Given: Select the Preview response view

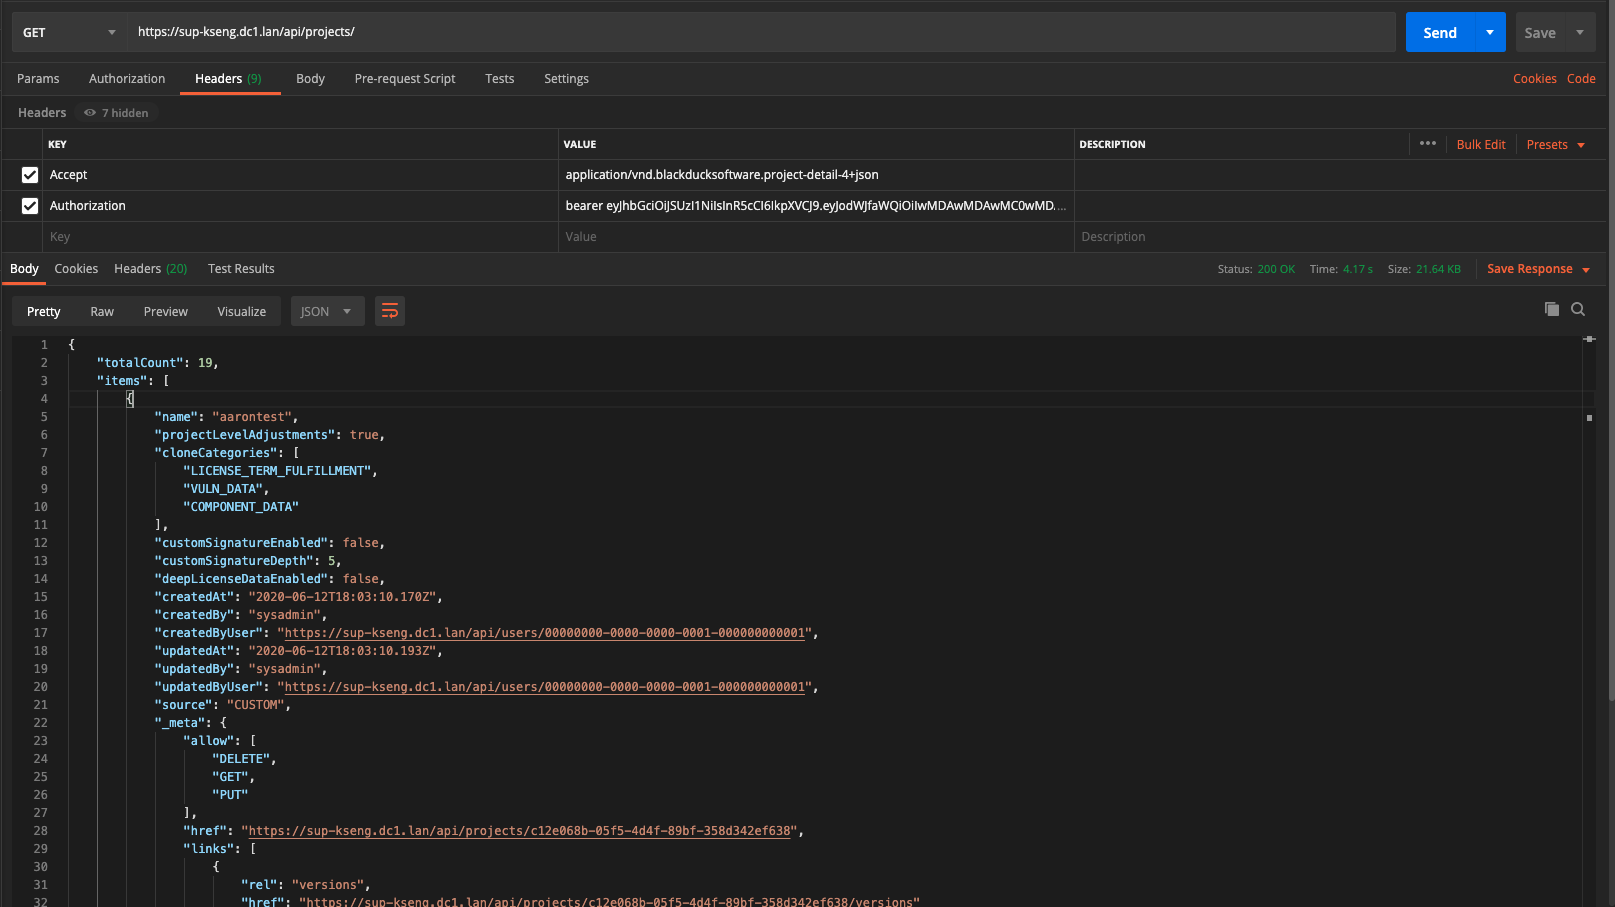Looking at the screenshot, I should pos(166,312).
